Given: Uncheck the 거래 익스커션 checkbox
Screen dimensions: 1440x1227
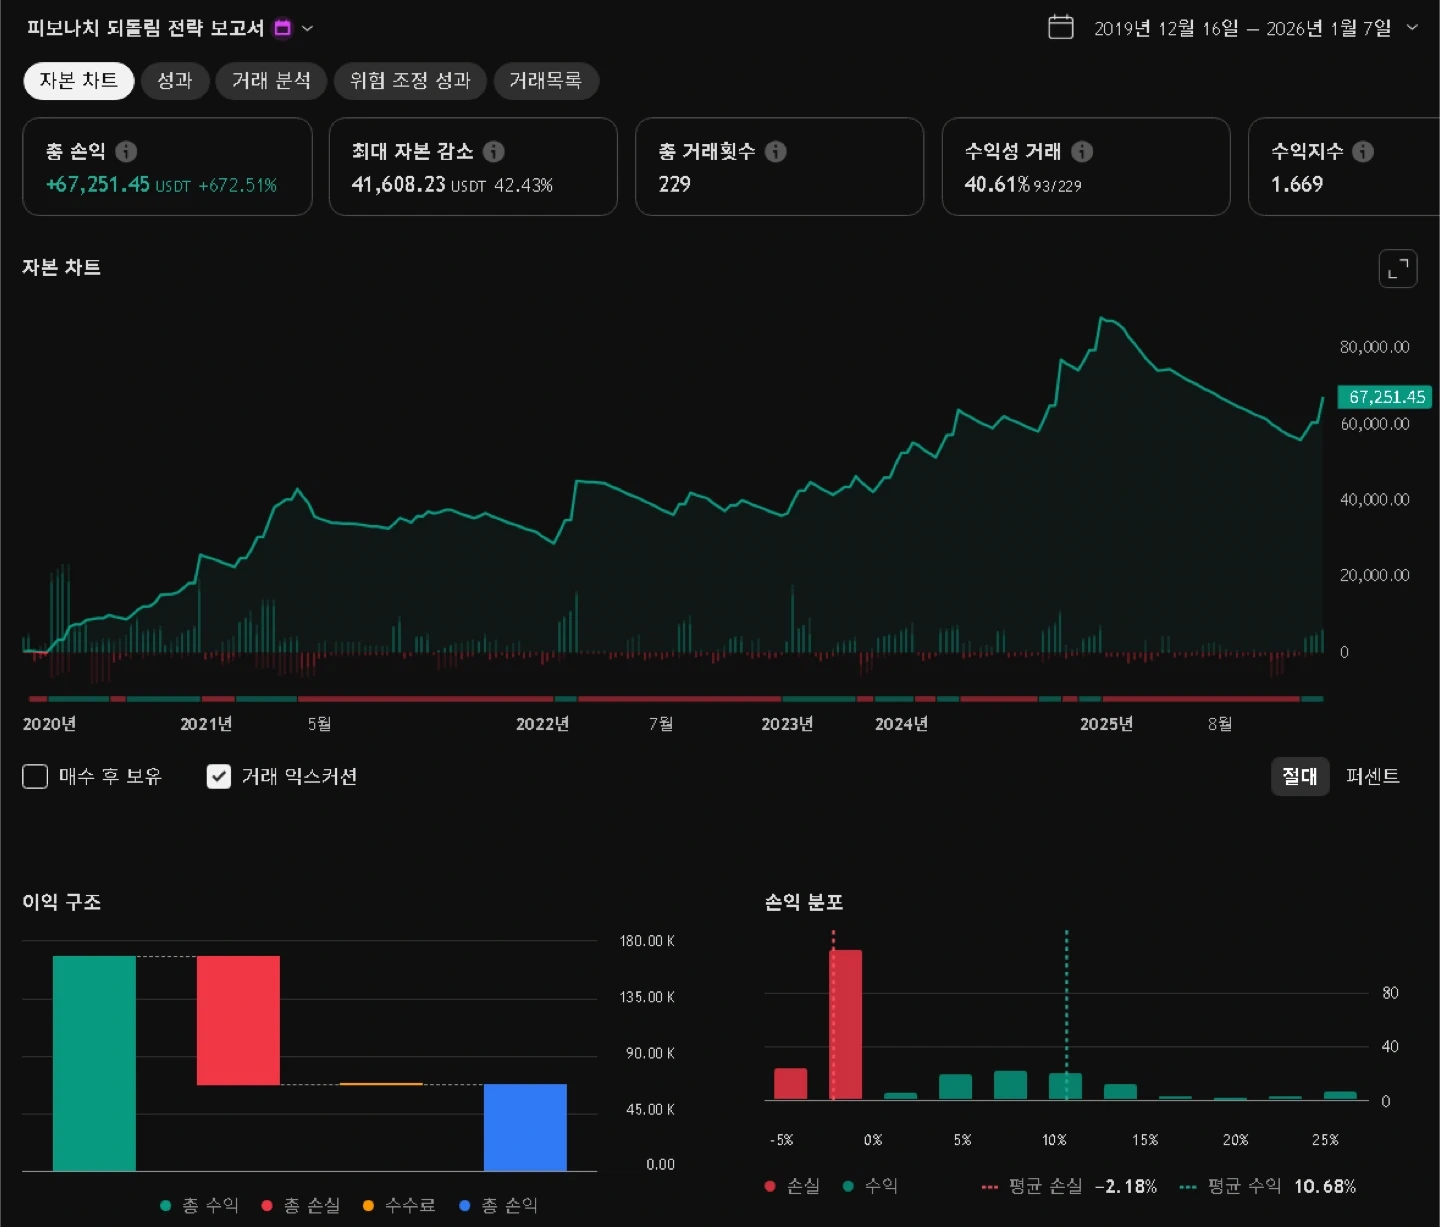Looking at the screenshot, I should click(x=218, y=776).
